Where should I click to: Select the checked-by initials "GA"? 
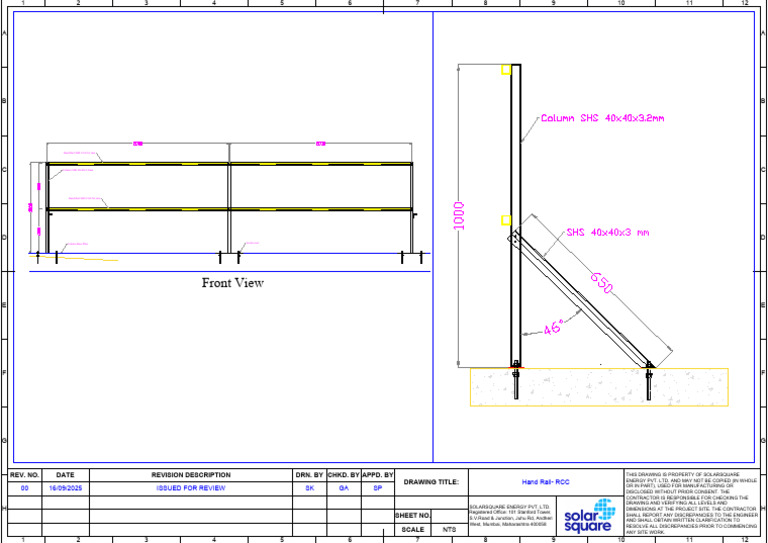click(344, 488)
